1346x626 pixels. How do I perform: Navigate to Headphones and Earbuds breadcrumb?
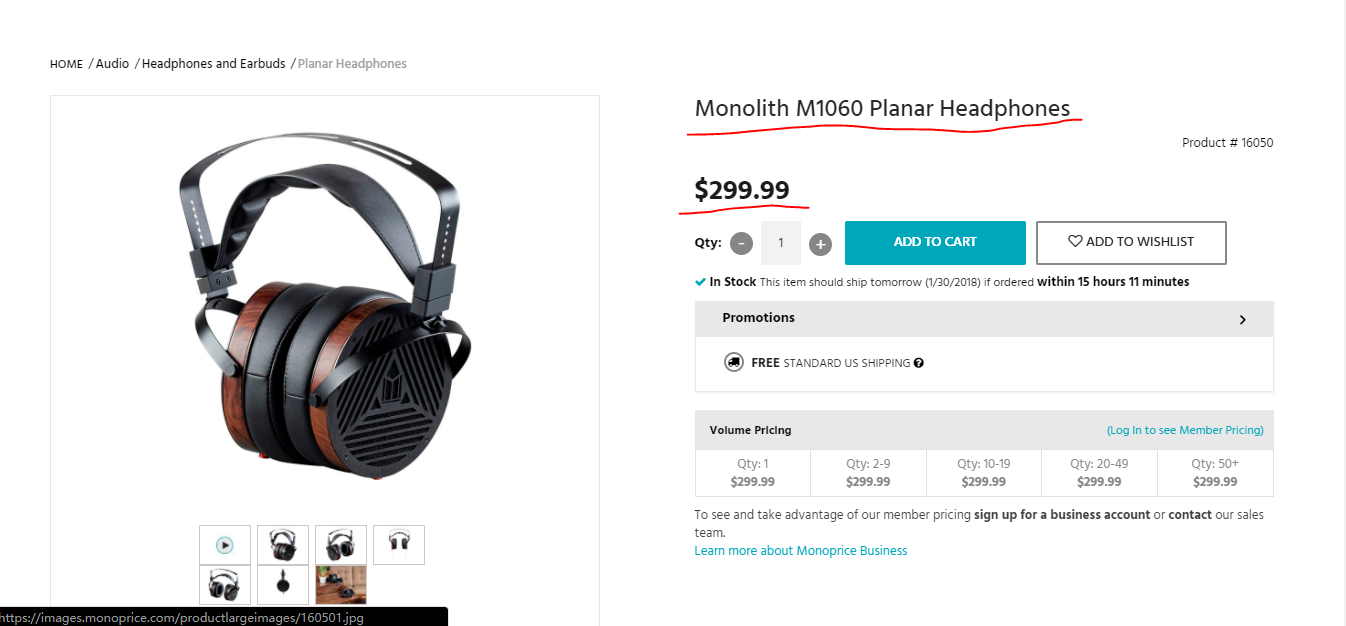(x=213, y=64)
